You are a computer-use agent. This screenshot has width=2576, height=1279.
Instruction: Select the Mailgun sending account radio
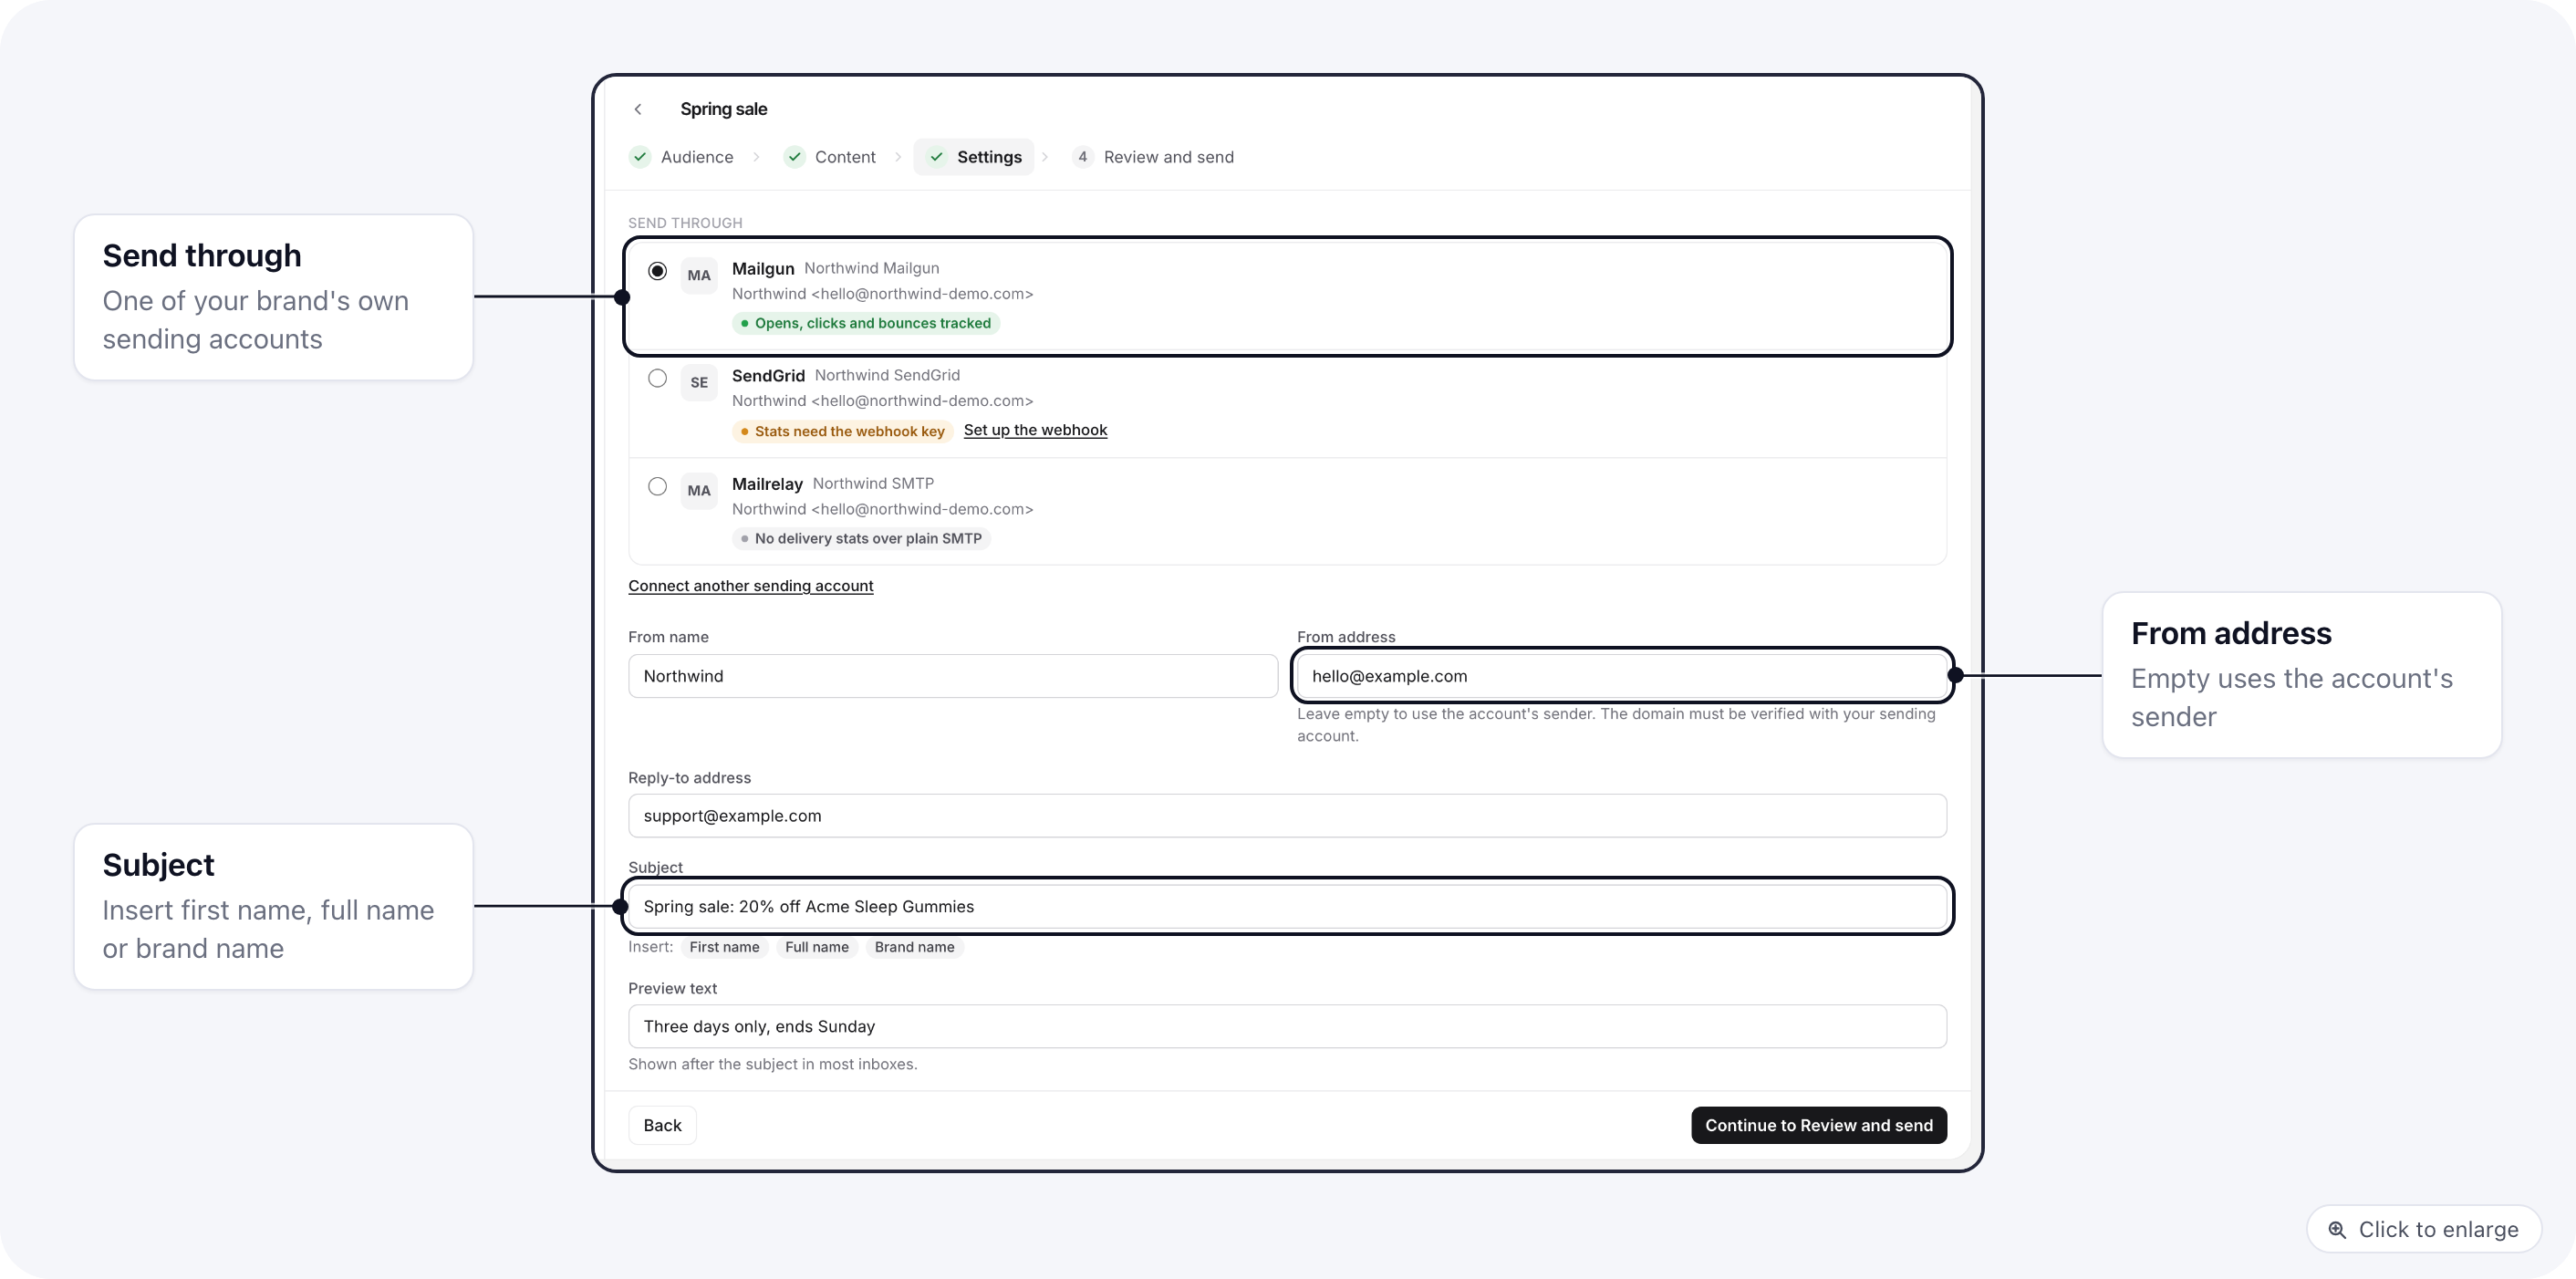pos(657,271)
